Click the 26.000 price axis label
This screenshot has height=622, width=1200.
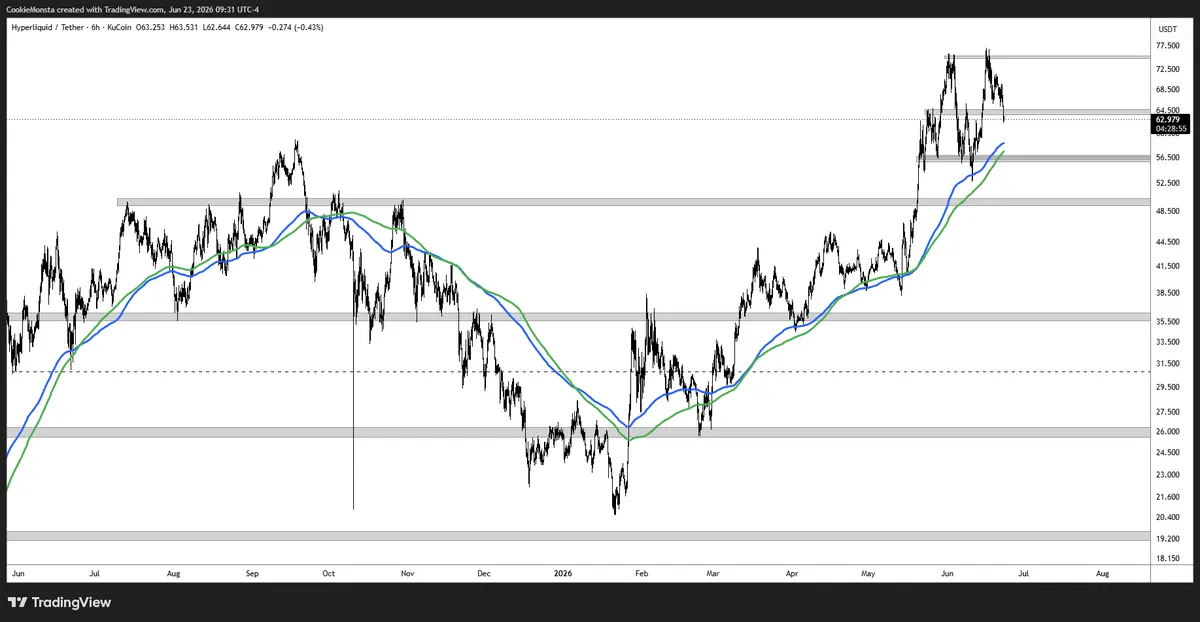click(x=1167, y=431)
